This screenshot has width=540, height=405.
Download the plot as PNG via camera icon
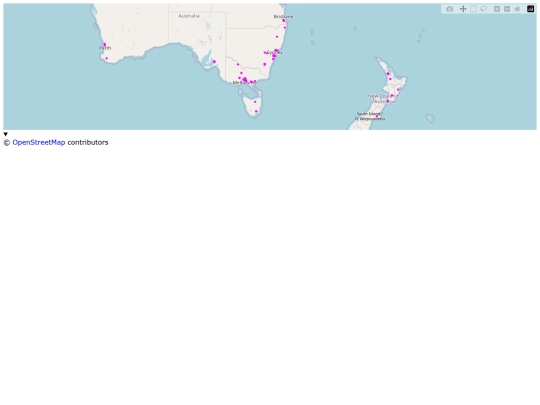(449, 9)
